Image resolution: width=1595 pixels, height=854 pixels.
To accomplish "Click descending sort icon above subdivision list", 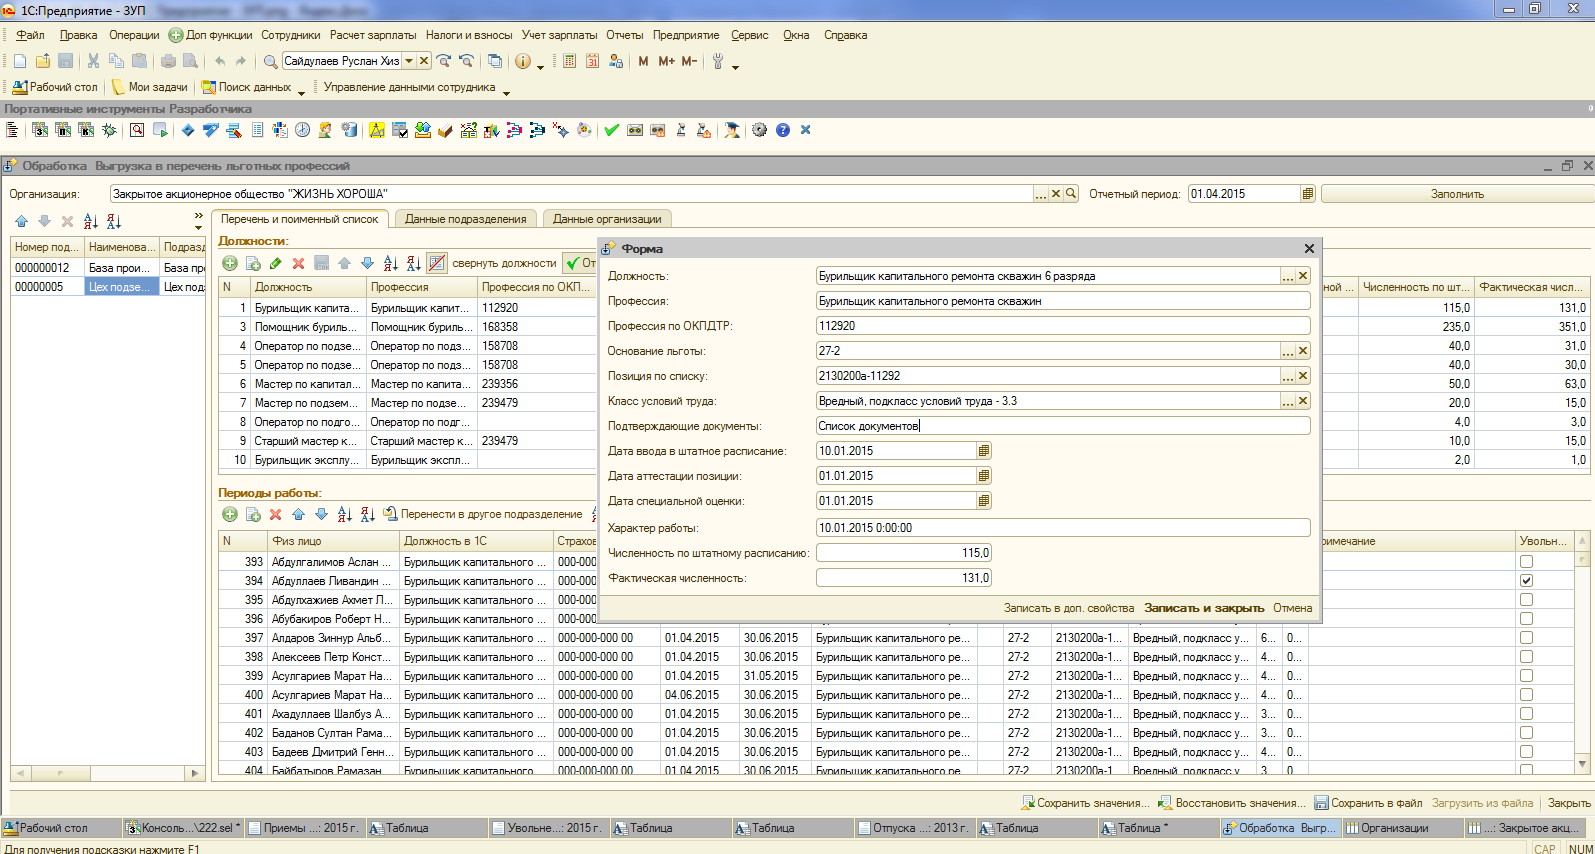I will point(113,221).
